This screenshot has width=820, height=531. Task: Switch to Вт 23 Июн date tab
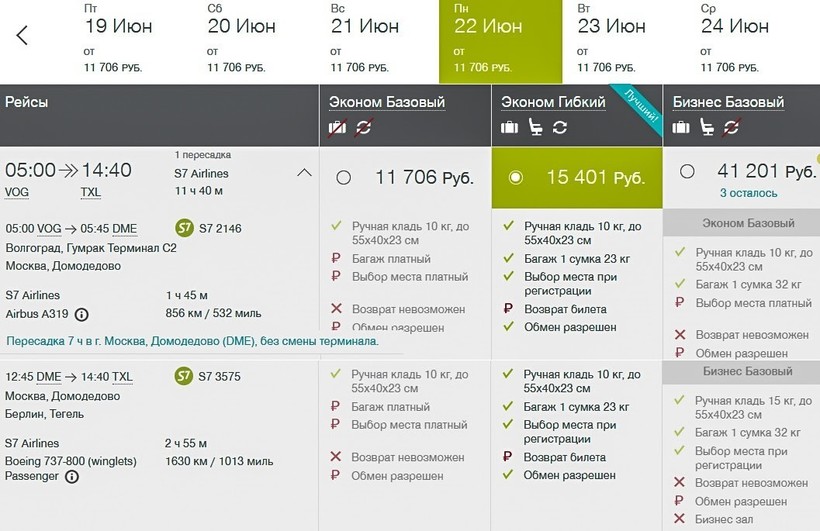[611, 40]
